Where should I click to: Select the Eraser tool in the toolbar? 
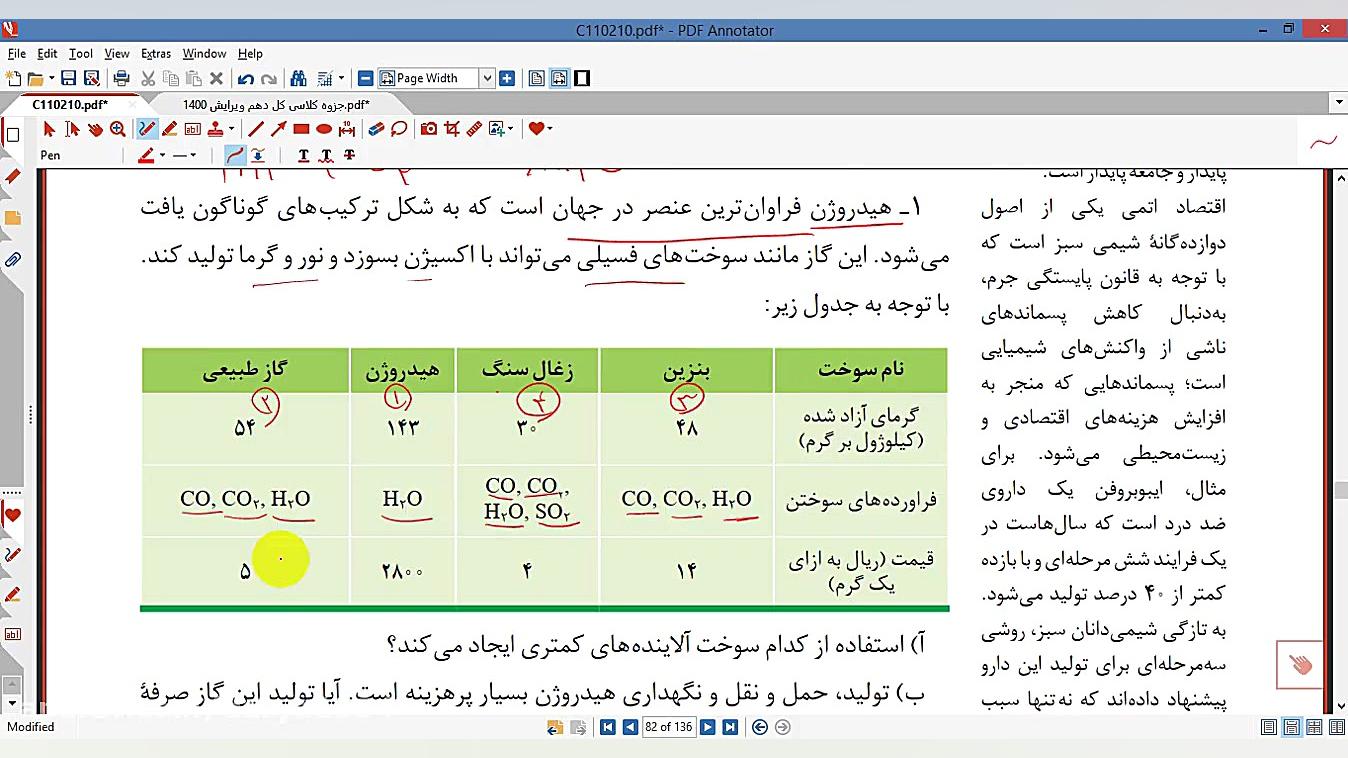coord(376,129)
